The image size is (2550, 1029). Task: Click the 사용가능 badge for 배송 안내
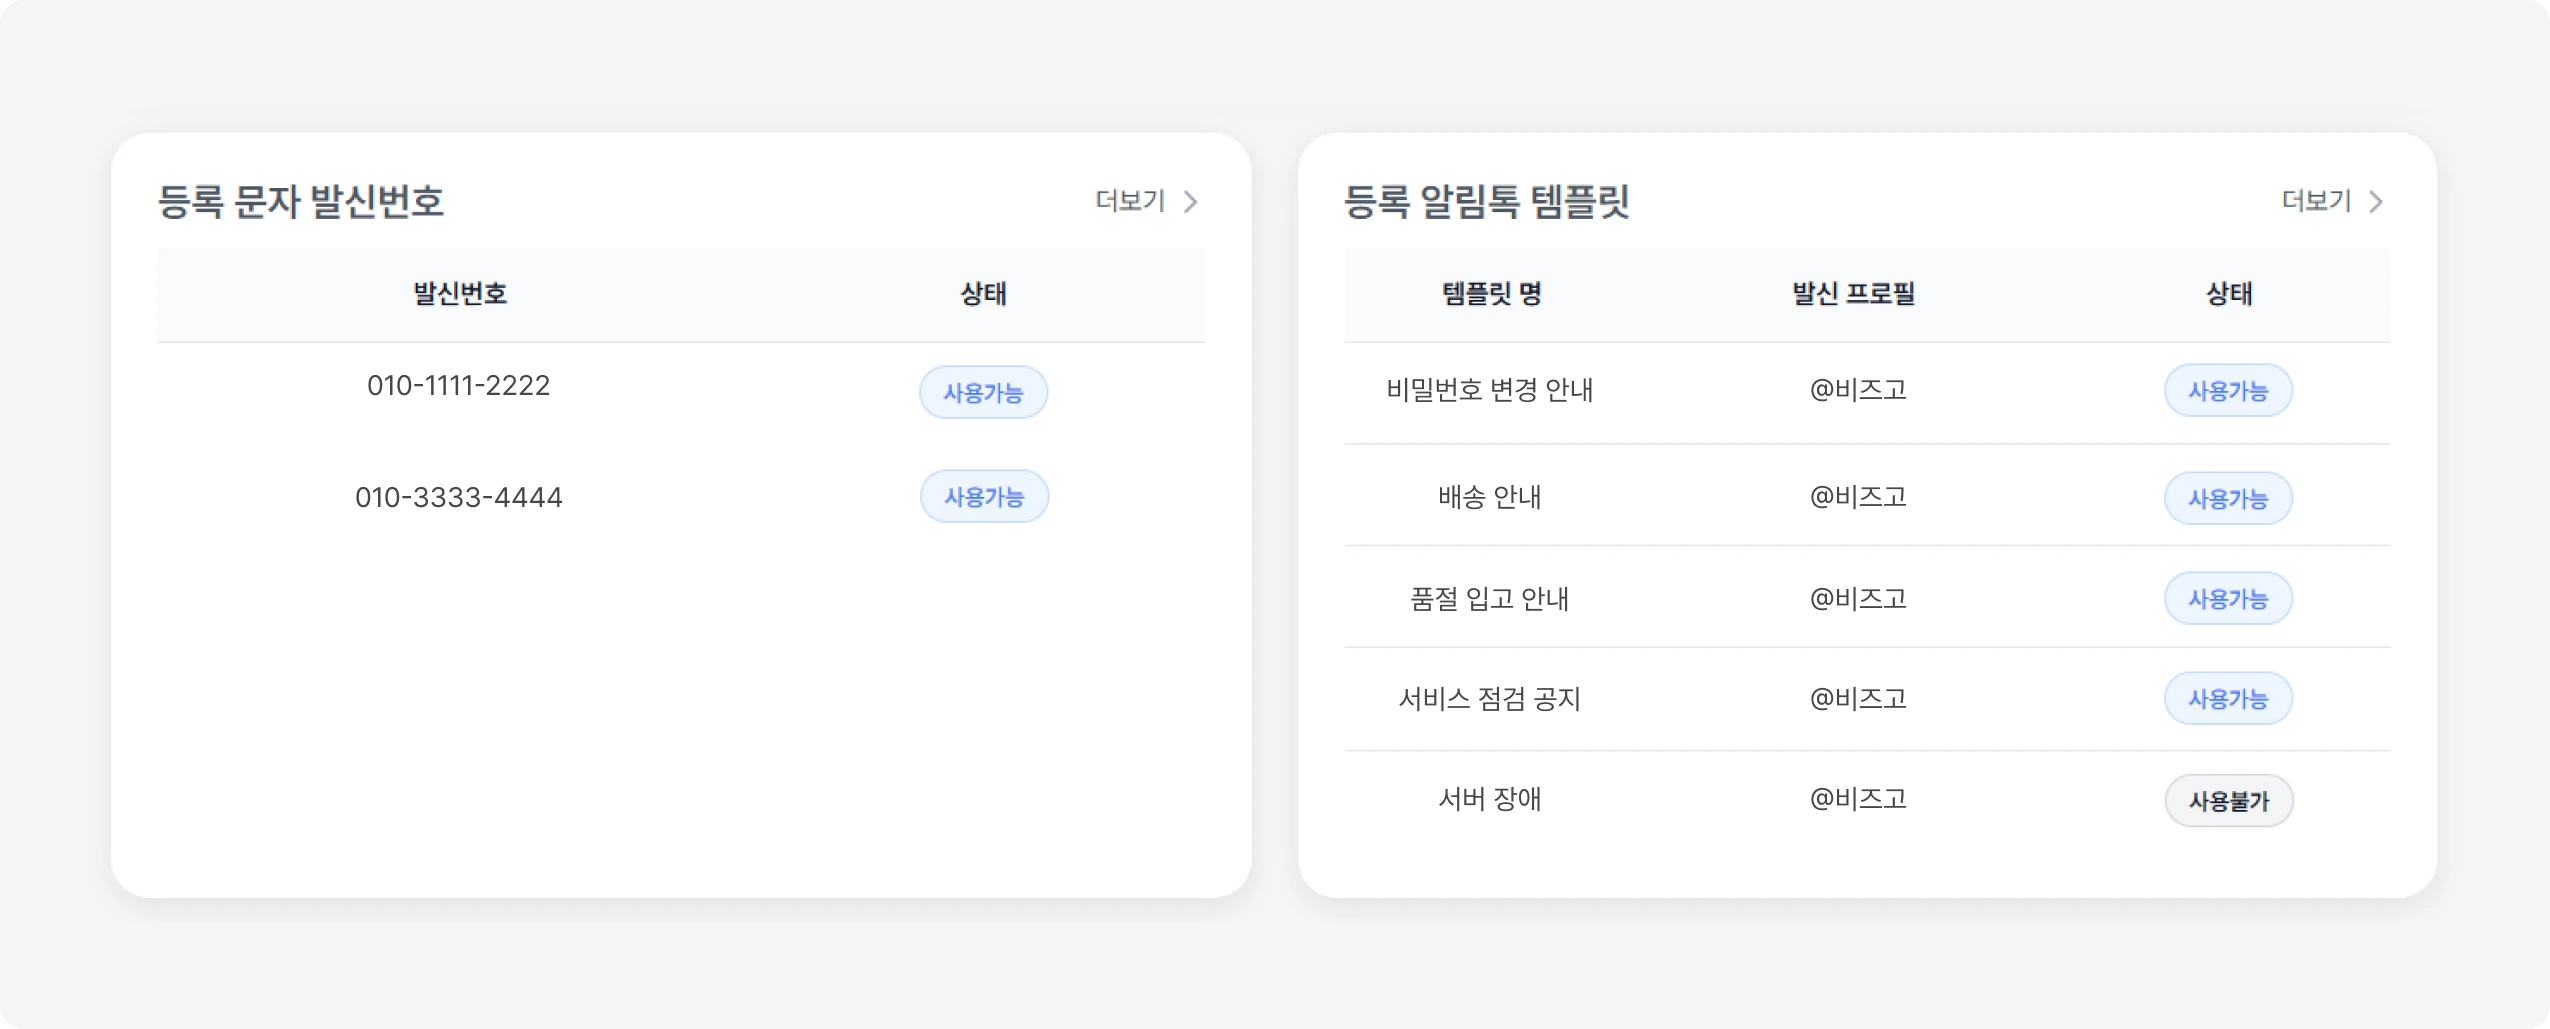click(x=2228, y=497)
